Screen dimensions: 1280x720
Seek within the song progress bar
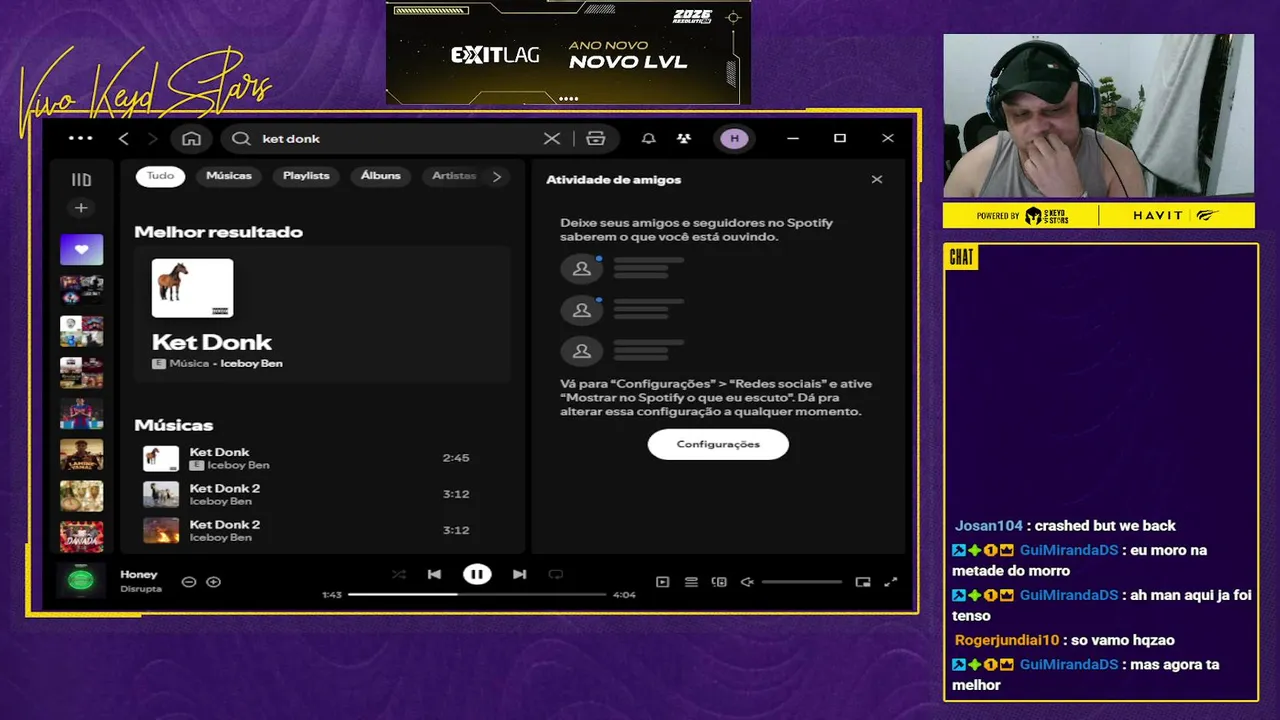(x=477, y=594)
